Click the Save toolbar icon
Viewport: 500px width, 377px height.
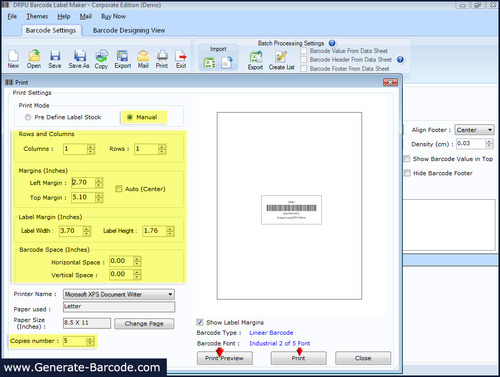point(55,59)
